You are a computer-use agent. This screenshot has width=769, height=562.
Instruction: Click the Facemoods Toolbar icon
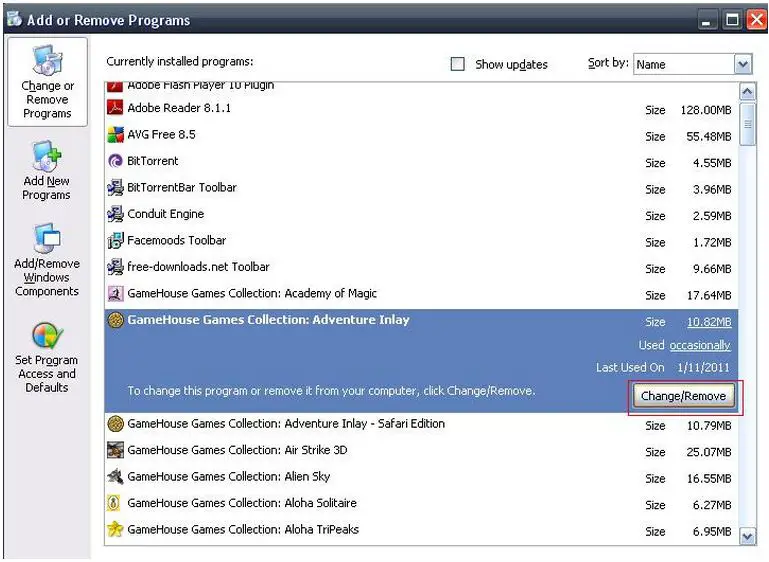(x=115, y=240)
